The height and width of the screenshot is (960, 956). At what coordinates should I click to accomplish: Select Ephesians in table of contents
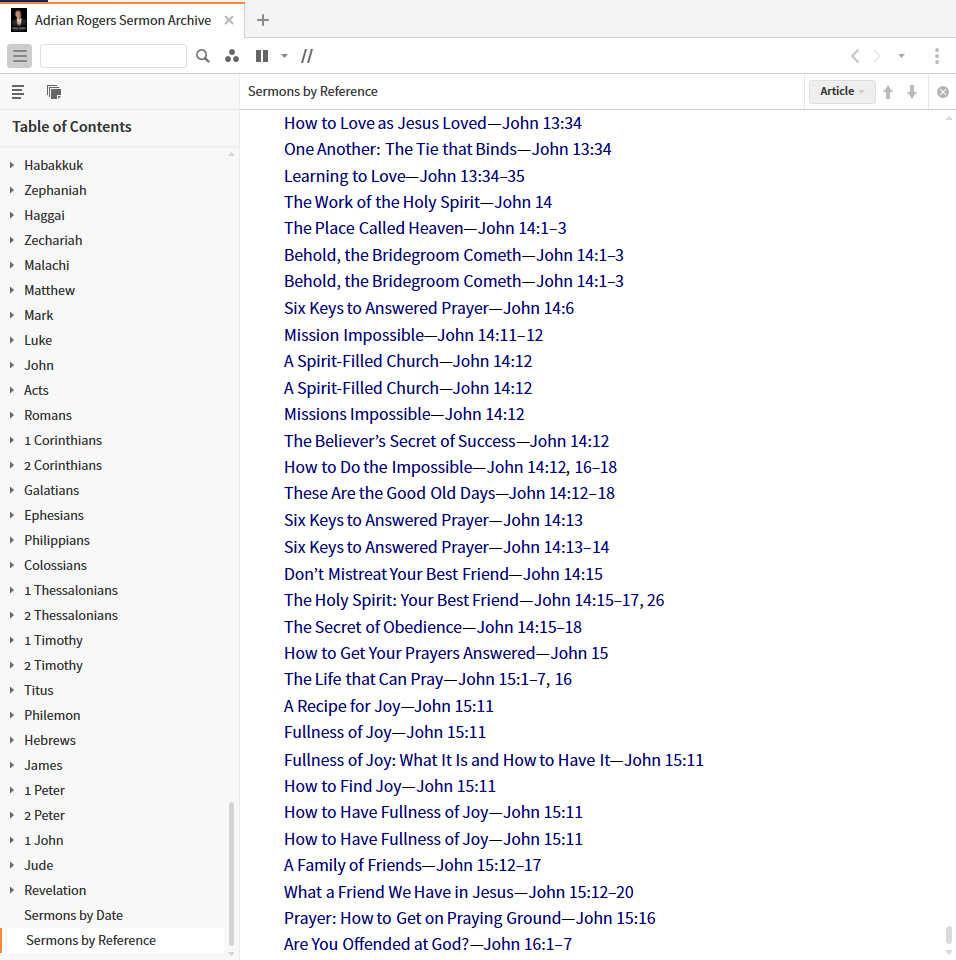click(x=54, y=516)
